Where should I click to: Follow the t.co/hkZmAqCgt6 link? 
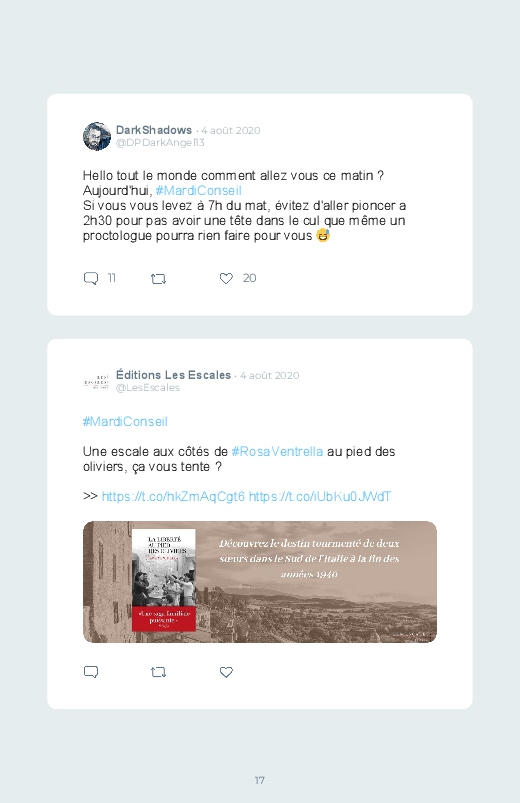173,496
